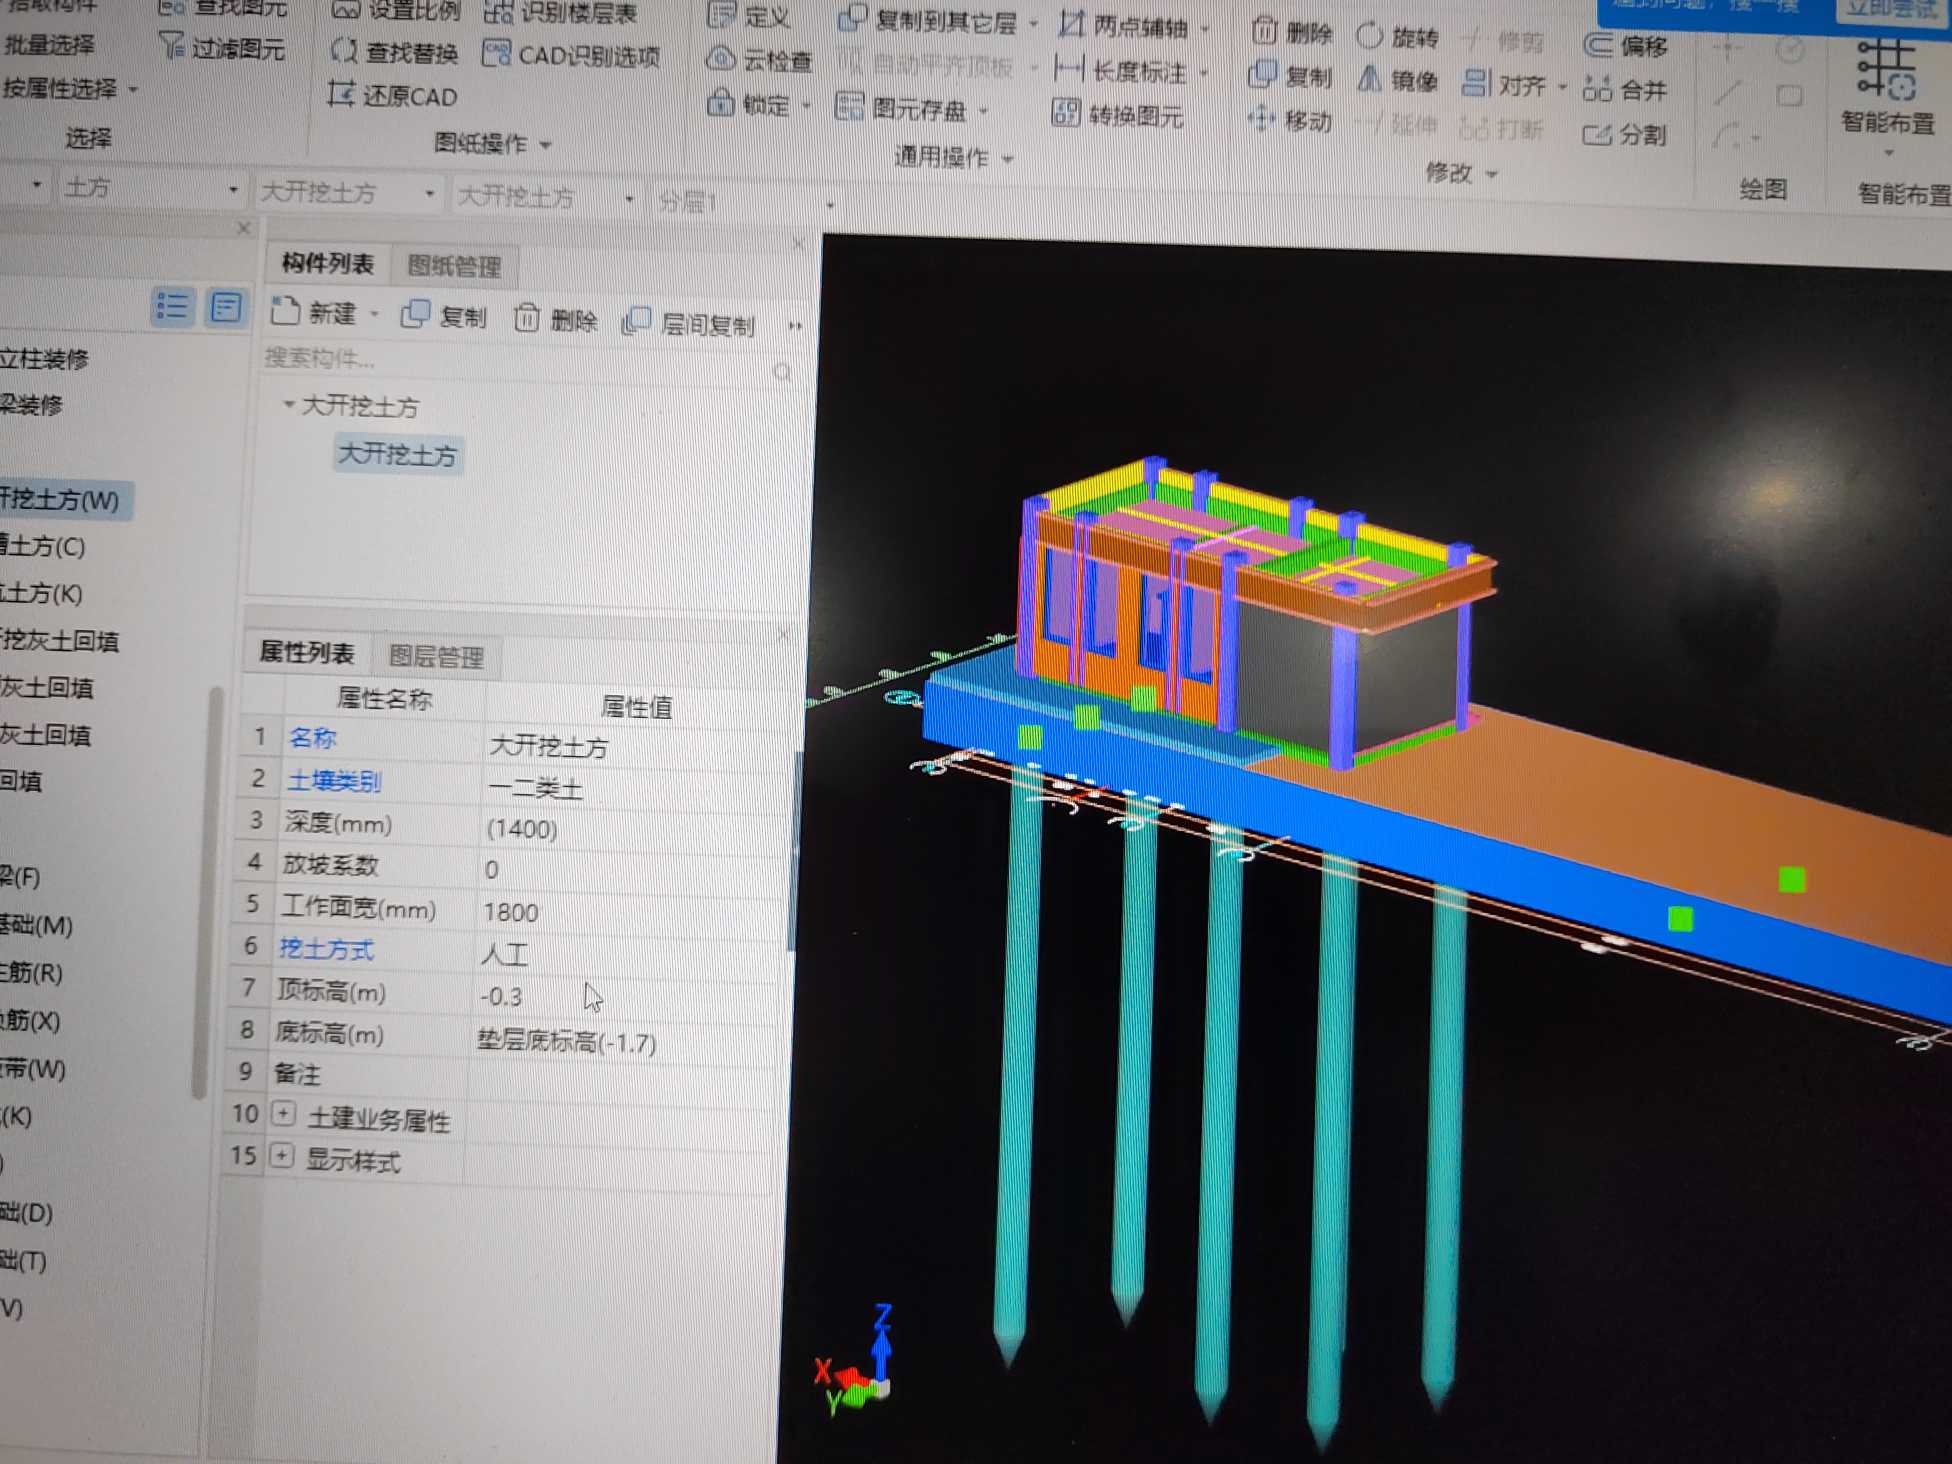Click the CAD识别选项 icon
1952x1464 pixels.
496,53
